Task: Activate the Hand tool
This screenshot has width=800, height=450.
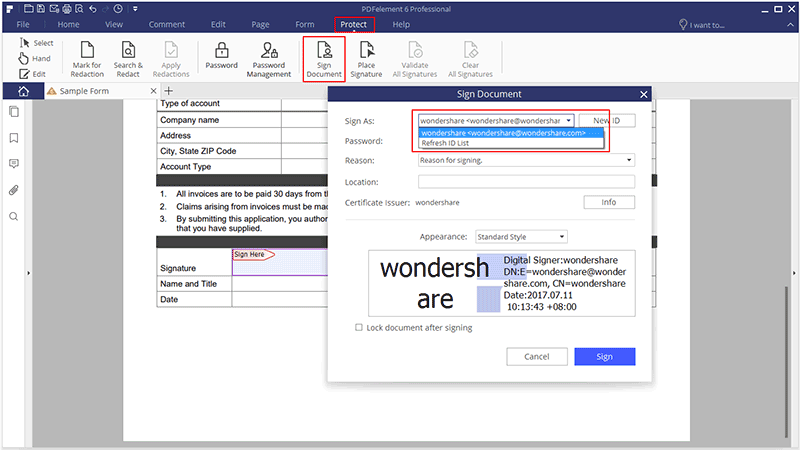Action: click(35, 58)
